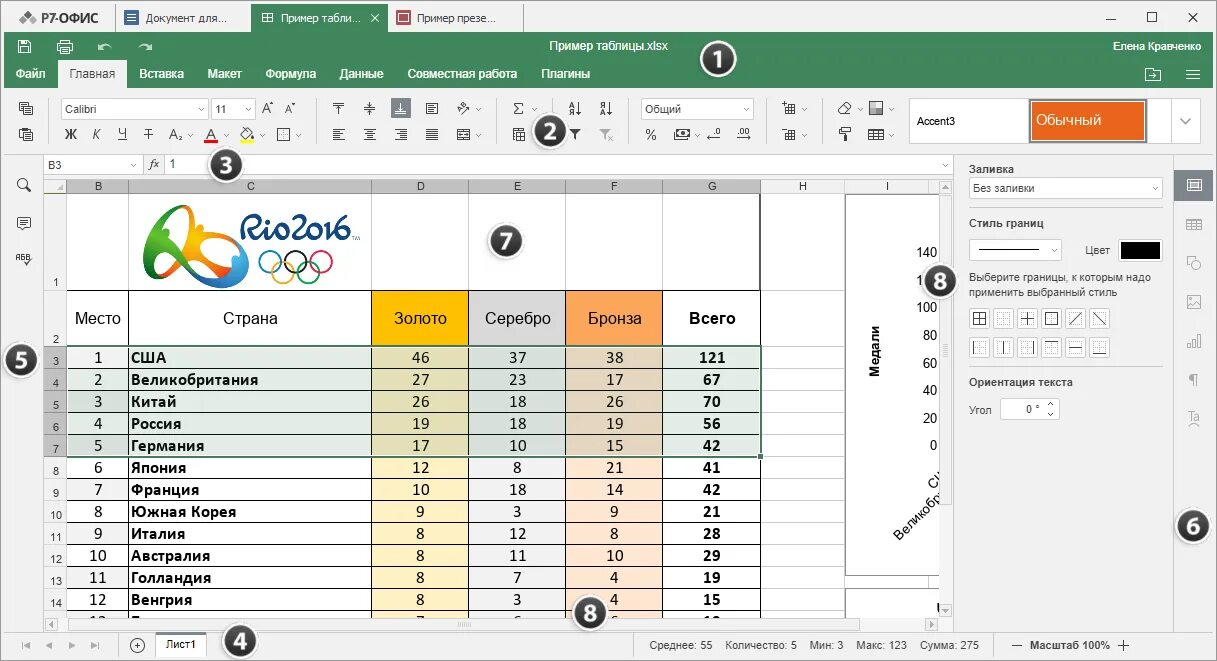This screenshot has height=661, width=1217.
Task: Open the search tool in the left sidebar
Action: [x=24, y=185]
